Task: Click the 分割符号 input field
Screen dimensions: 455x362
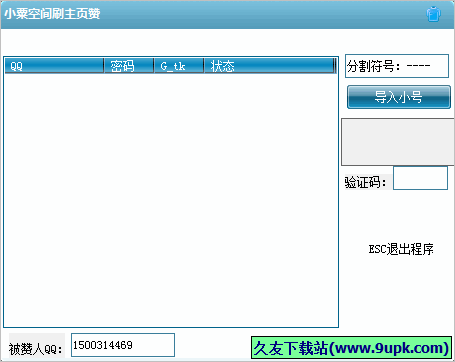Action: [x=397, y=66]
